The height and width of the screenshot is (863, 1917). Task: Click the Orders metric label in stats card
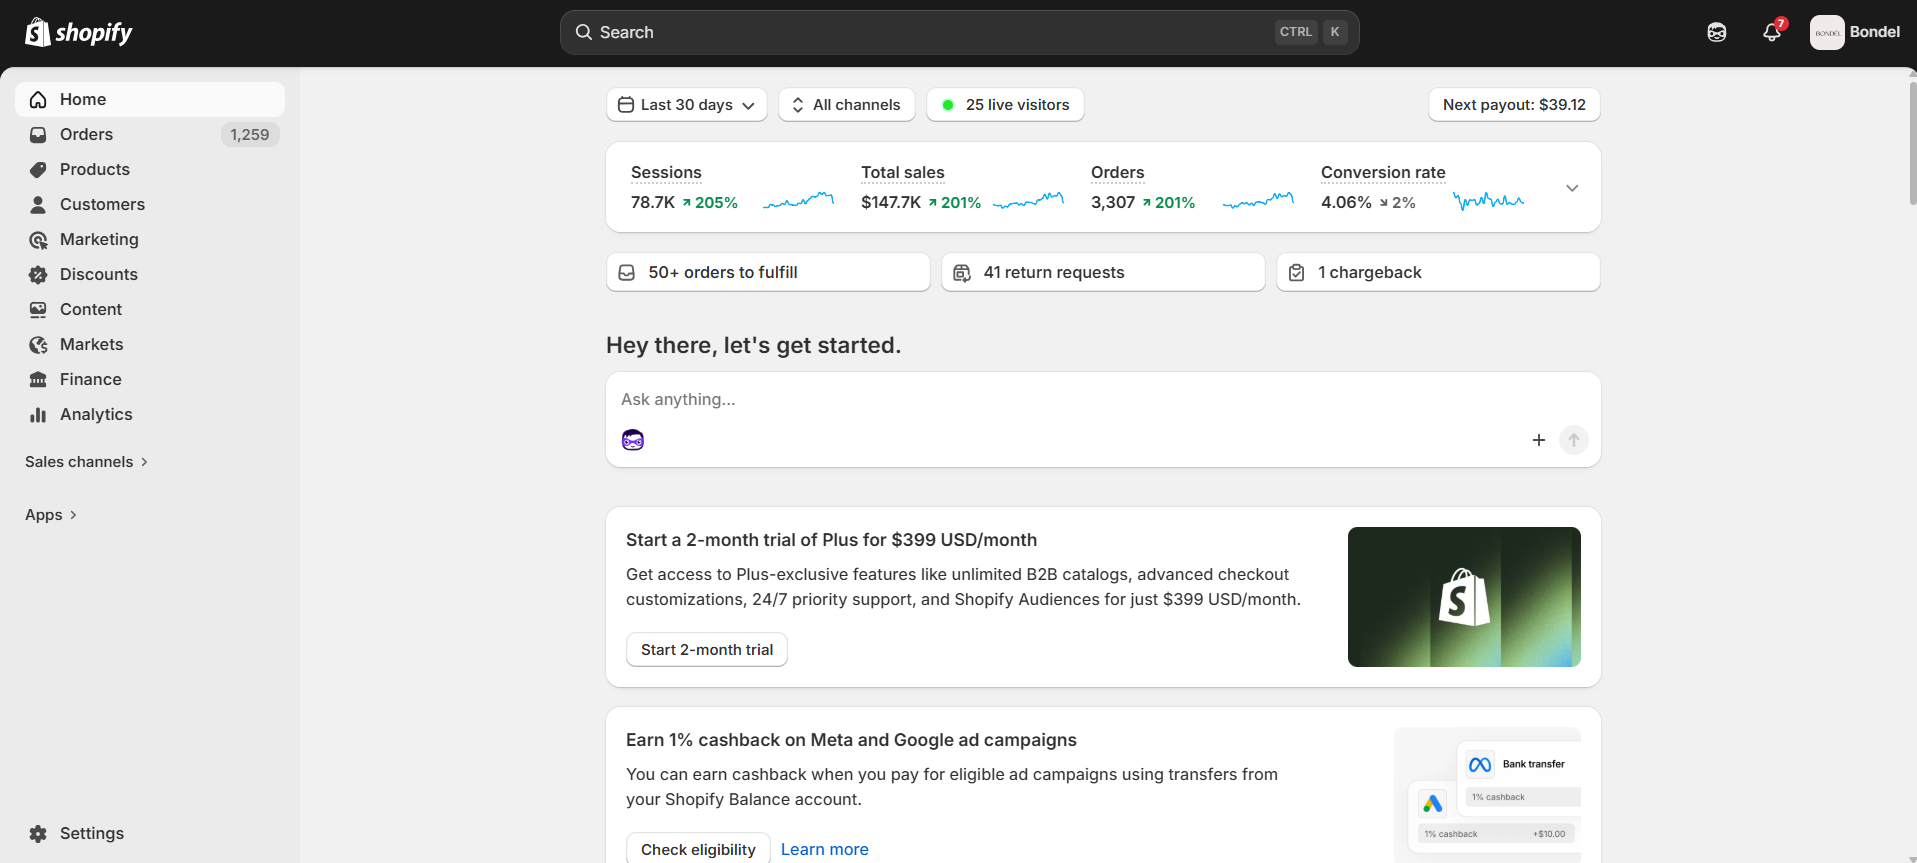click(1118, 173)
